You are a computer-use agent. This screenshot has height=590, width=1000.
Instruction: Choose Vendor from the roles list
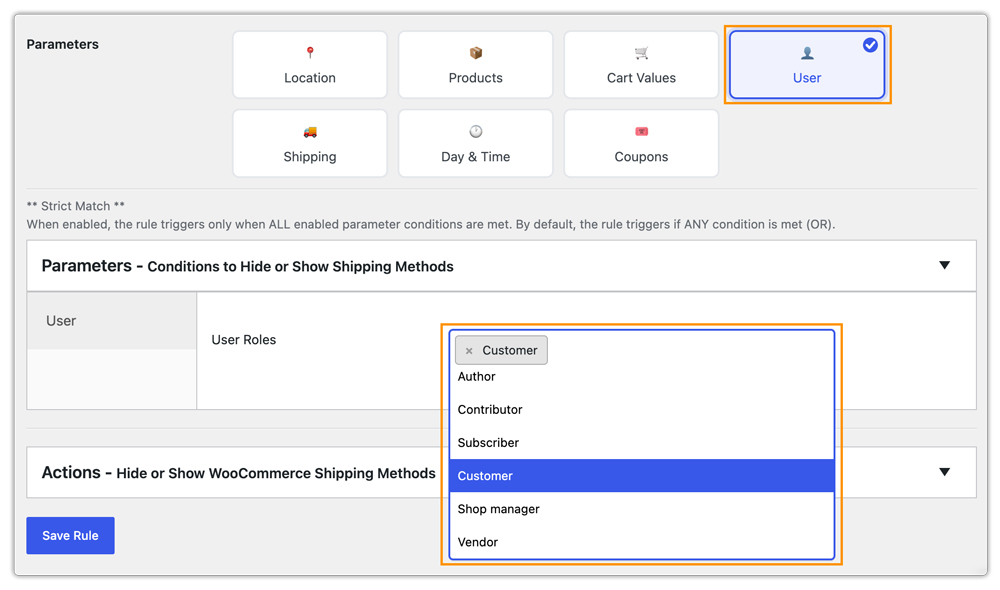tap(642, 542)
